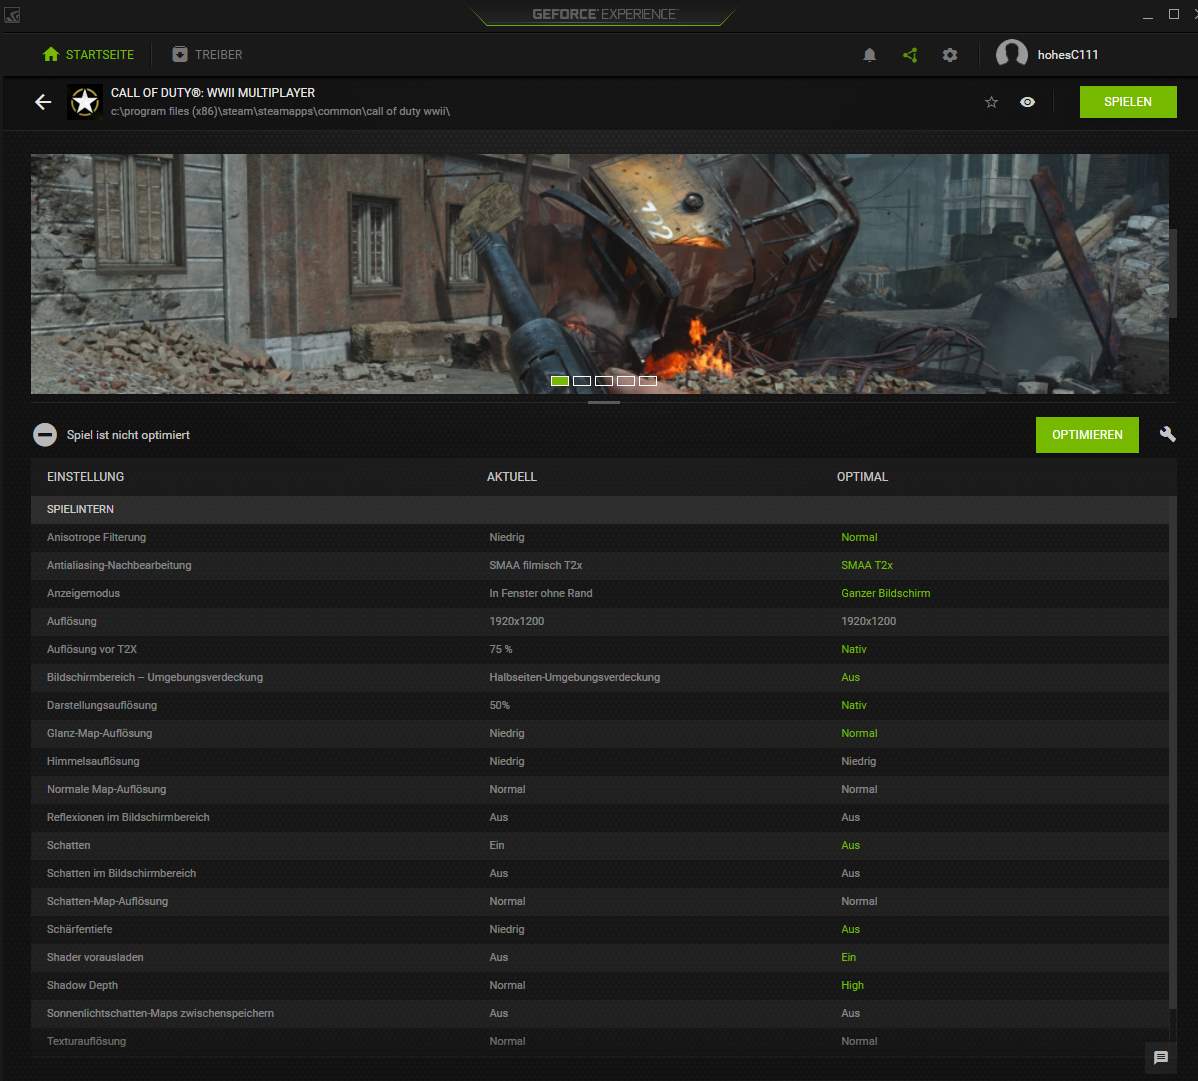Click the Himmelsauflösung label
The width and height of the screenshot is (1198, 1081).
click(93, 762)
